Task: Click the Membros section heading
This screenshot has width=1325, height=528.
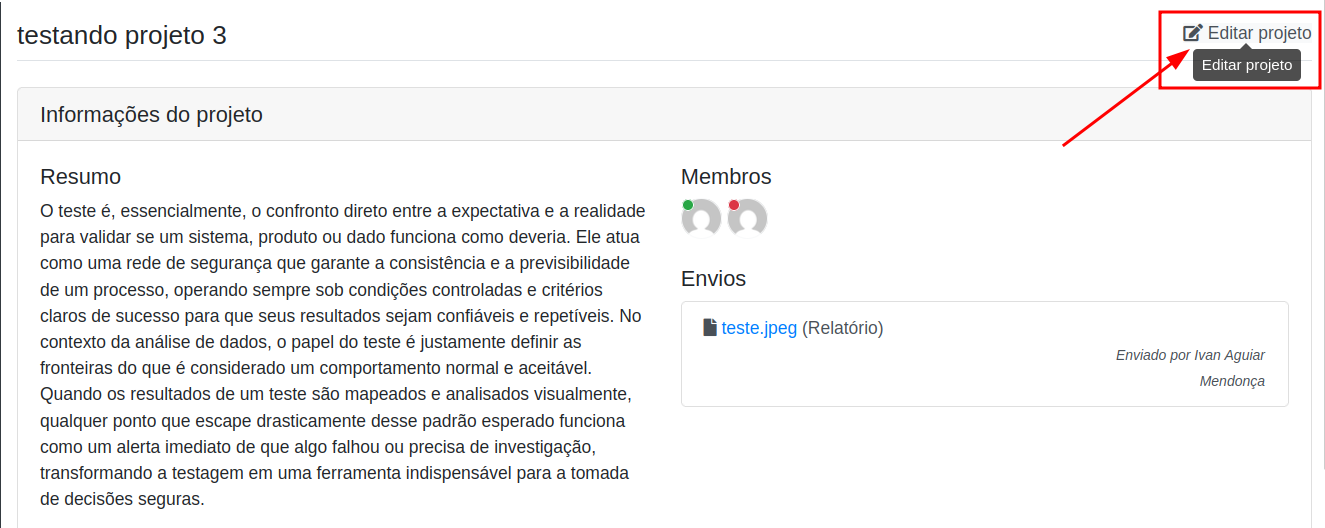Action: [726, 177]
